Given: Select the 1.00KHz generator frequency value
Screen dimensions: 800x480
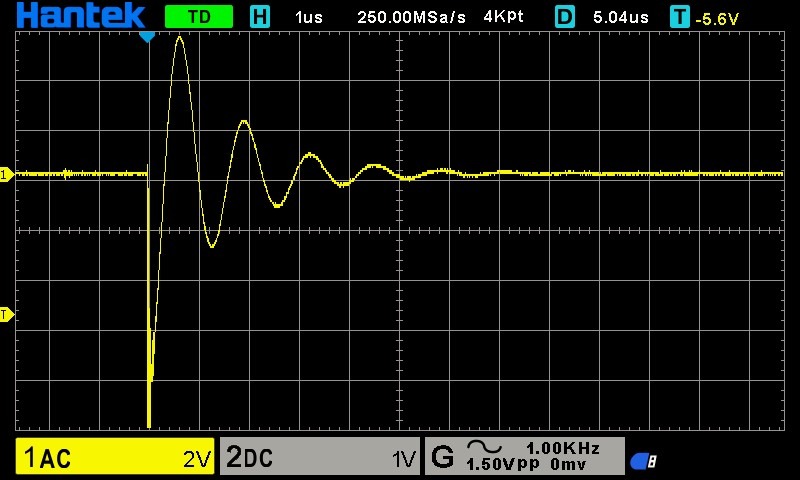Looking at the screenshot, I should pyautogui.click(x=563, y=448).
